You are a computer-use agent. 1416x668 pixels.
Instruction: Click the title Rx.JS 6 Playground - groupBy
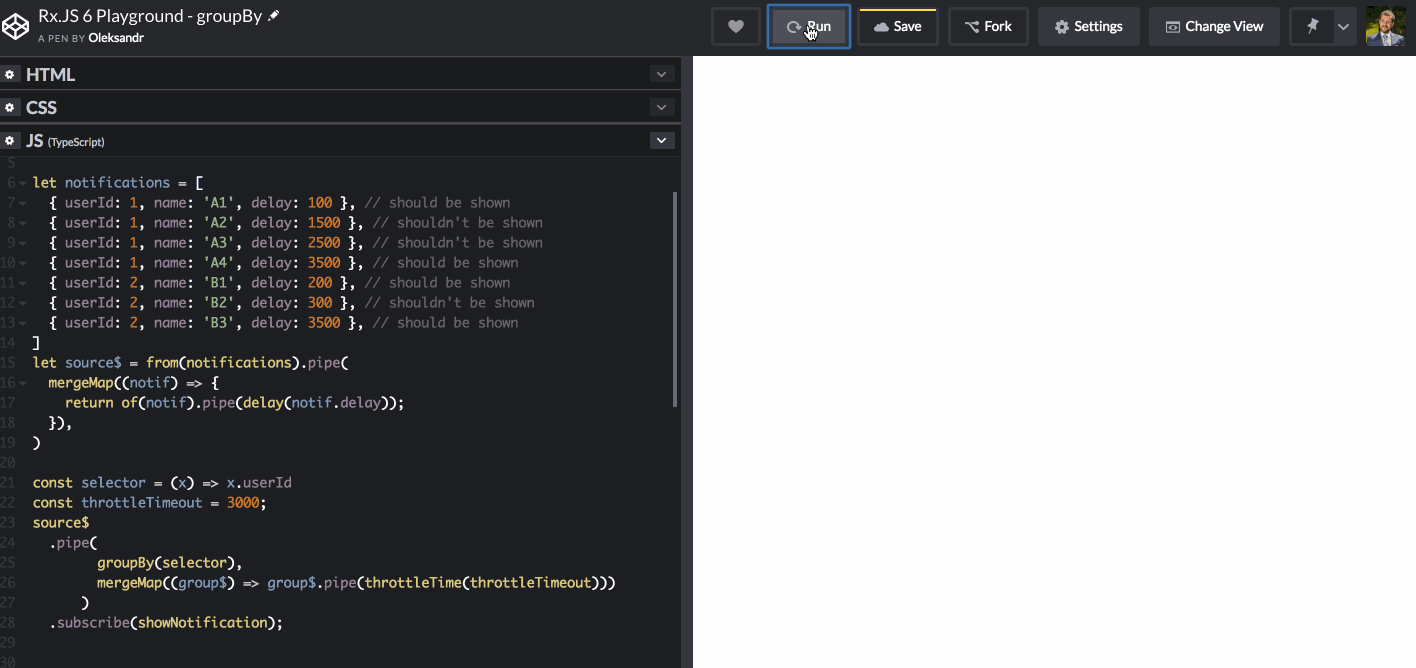click(x=145, y=15)
